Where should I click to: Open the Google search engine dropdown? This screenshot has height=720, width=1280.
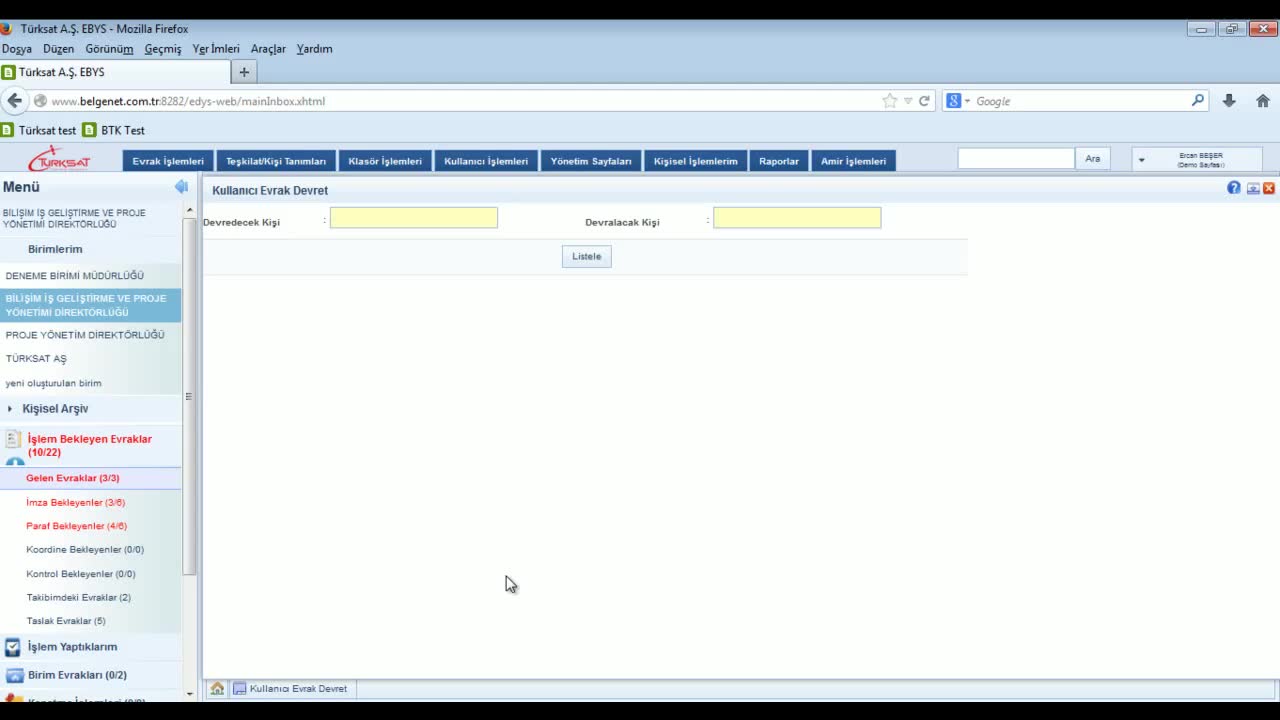point(958,101)
